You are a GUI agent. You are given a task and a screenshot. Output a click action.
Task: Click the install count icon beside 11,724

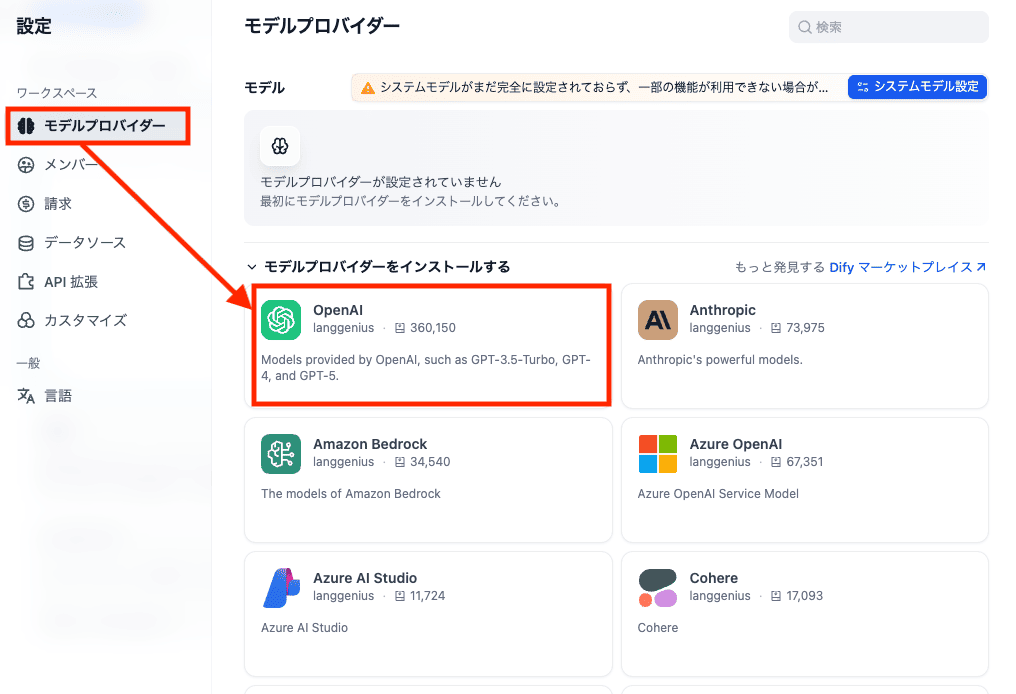pyautogui.click(x=400, y=596)
